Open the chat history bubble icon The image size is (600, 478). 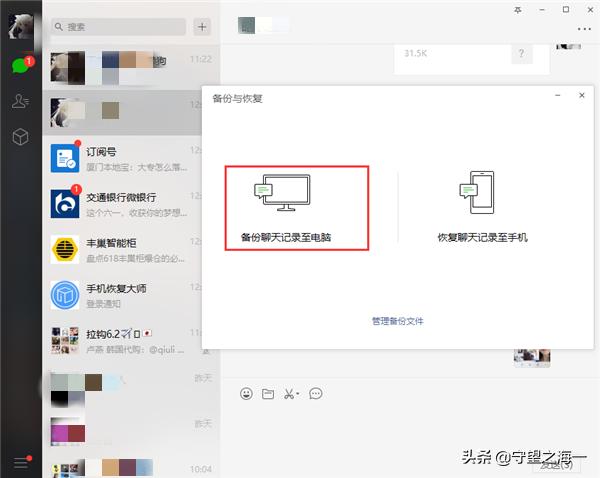click(316, 393)
